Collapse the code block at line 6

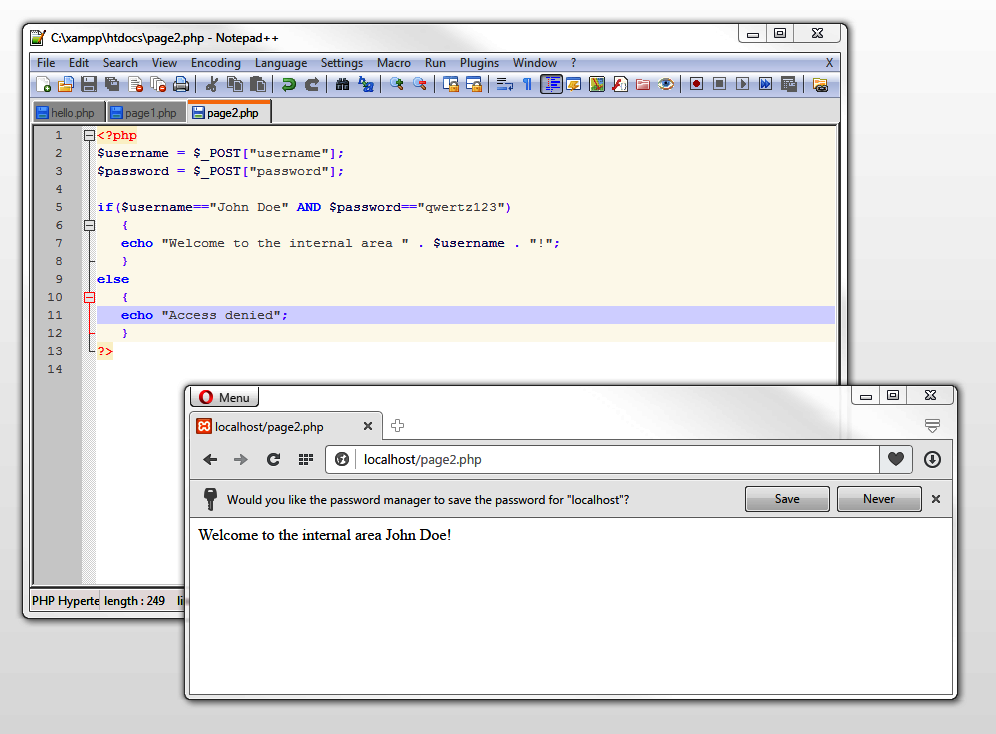coord(88,224)
